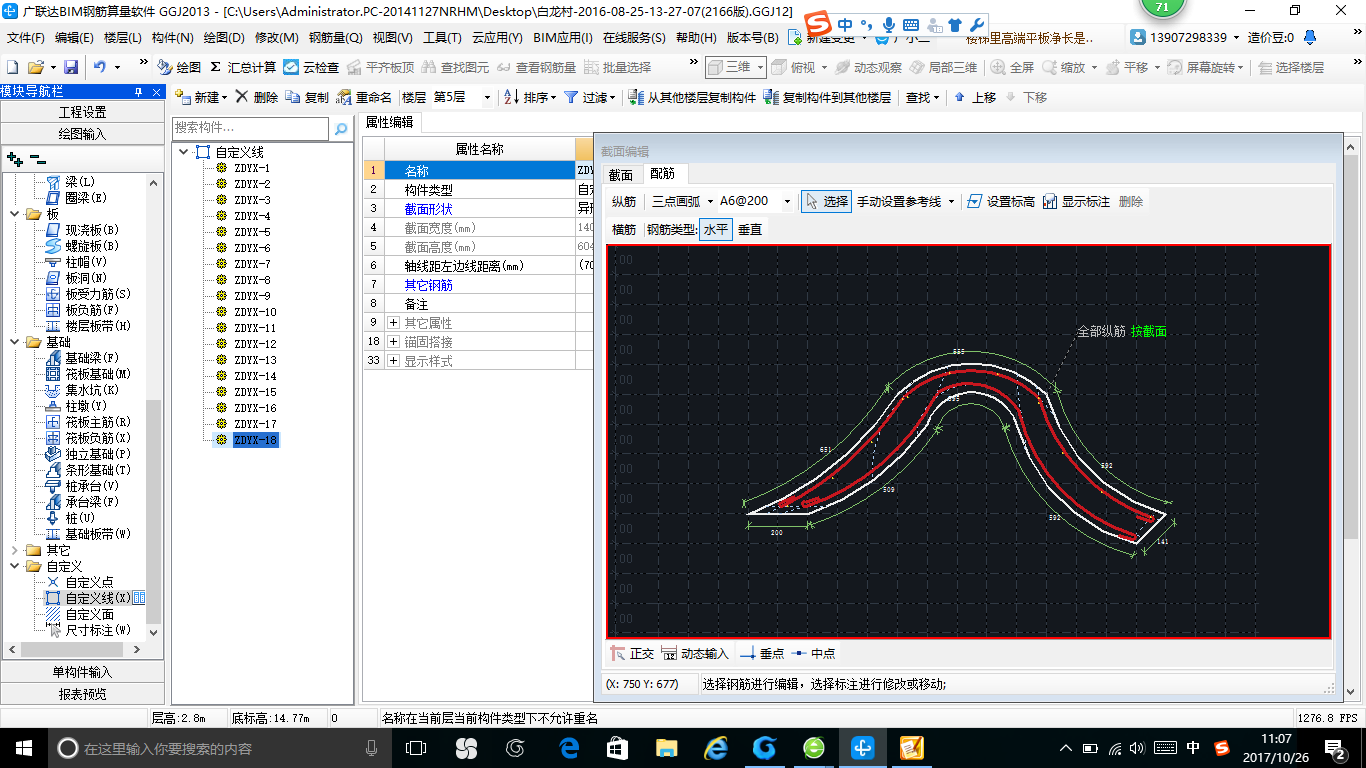
Task: Click 局部三维 partial 3D tool
Action: pyautogui.click(x=943, y=67)
